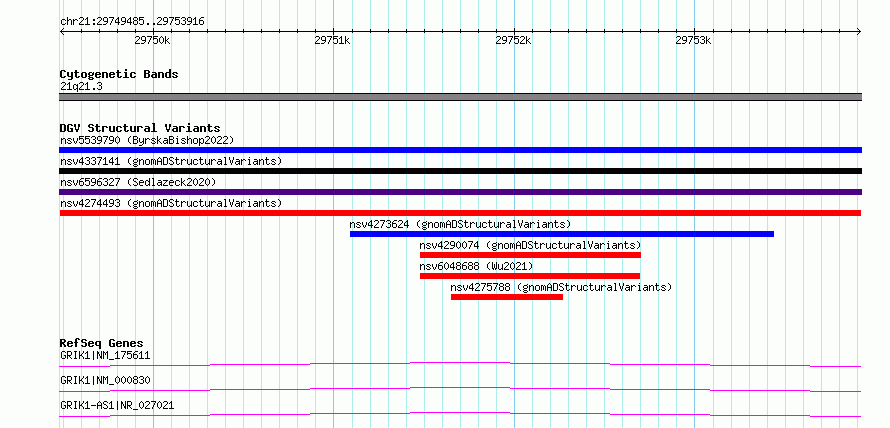Click the blue nsv5539790 variant bar
Screen dimensions: 890x428
tap(460, 150)
